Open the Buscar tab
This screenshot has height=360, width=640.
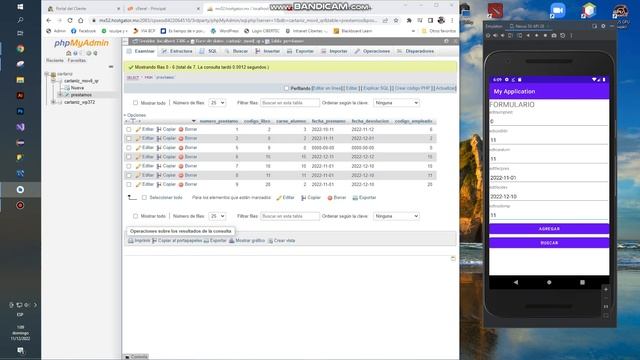coord(236,51)
